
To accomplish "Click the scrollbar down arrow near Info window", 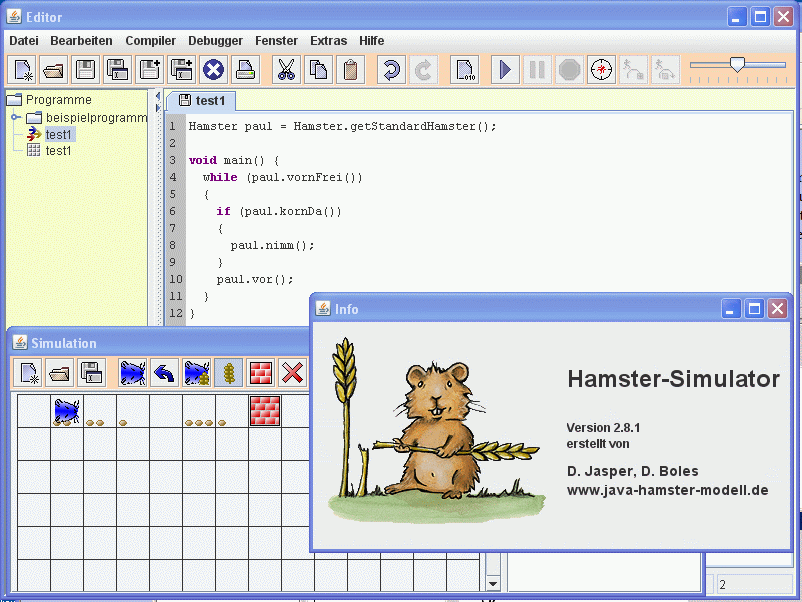I will (492, 583).
